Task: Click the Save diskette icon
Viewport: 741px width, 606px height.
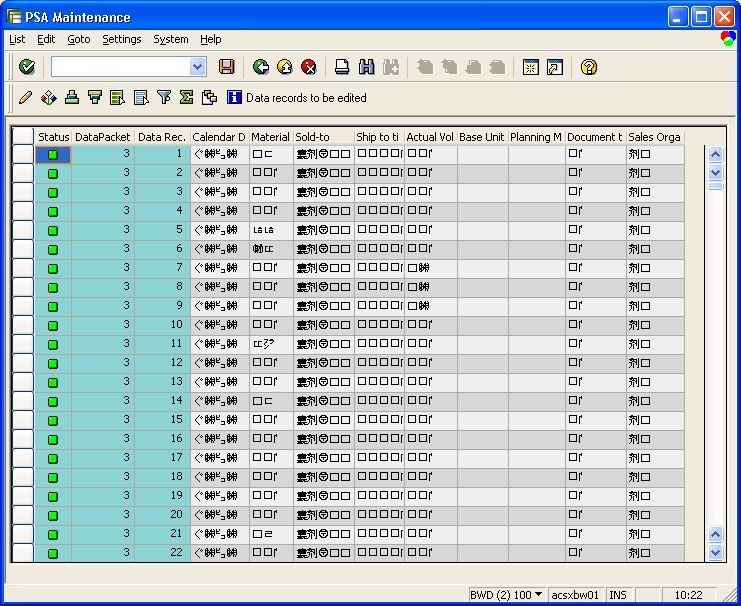Action: click(x=227, y=67)
